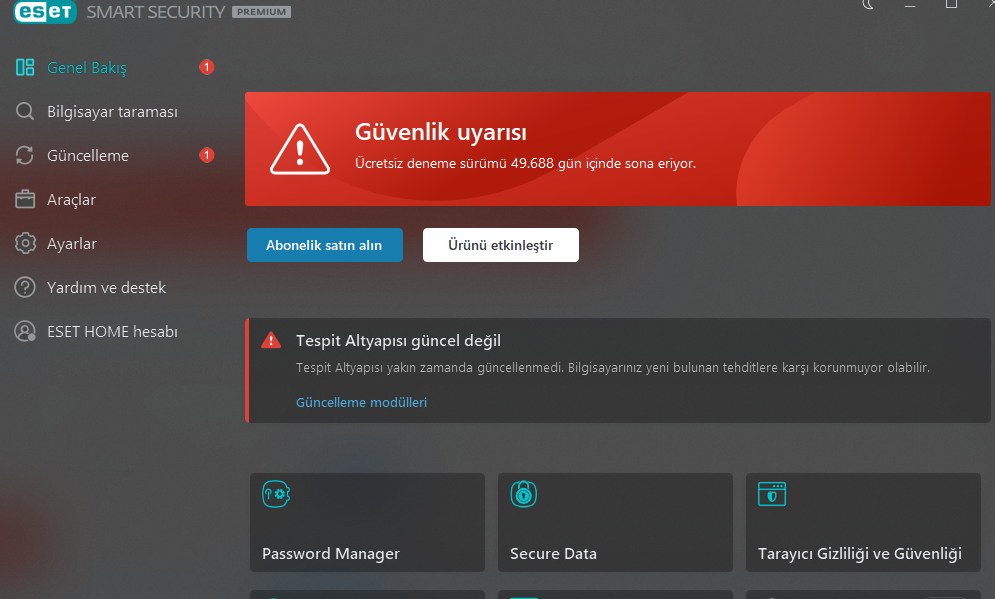Image resolution: width=995 pixels, height=599 pixels.
Task: Click the Güncelleme refresh arrows icon
Action: (x=25, y=156)
